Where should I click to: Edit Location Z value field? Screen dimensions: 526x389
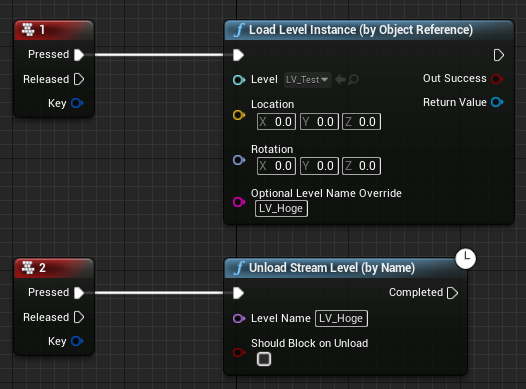361,121
